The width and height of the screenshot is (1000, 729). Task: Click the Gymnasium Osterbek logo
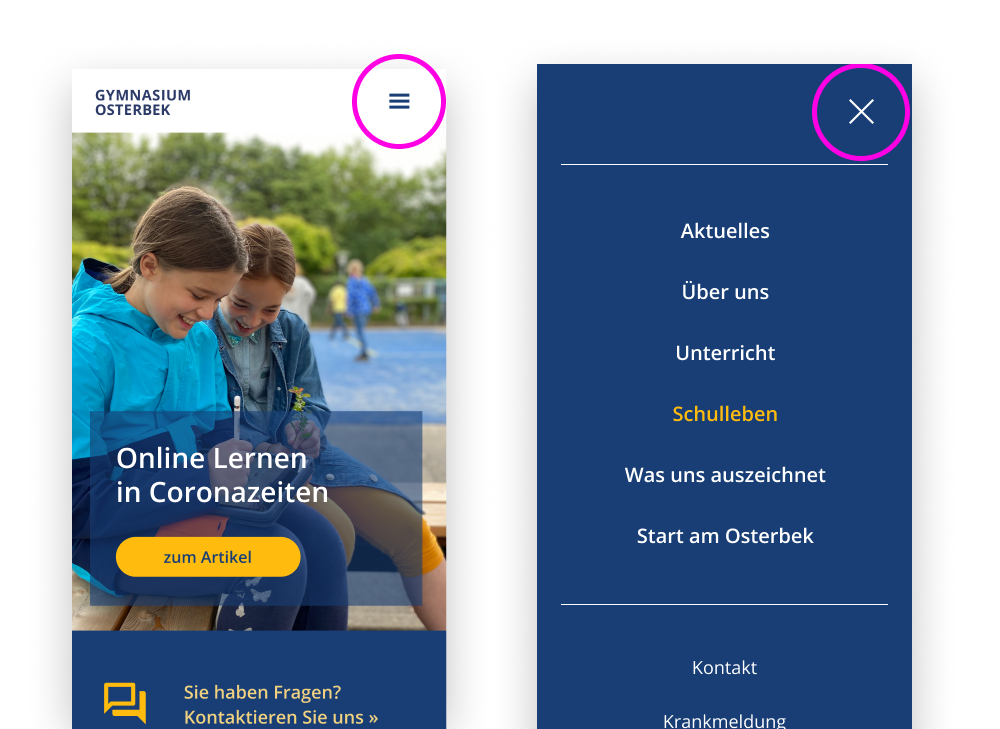143,103
